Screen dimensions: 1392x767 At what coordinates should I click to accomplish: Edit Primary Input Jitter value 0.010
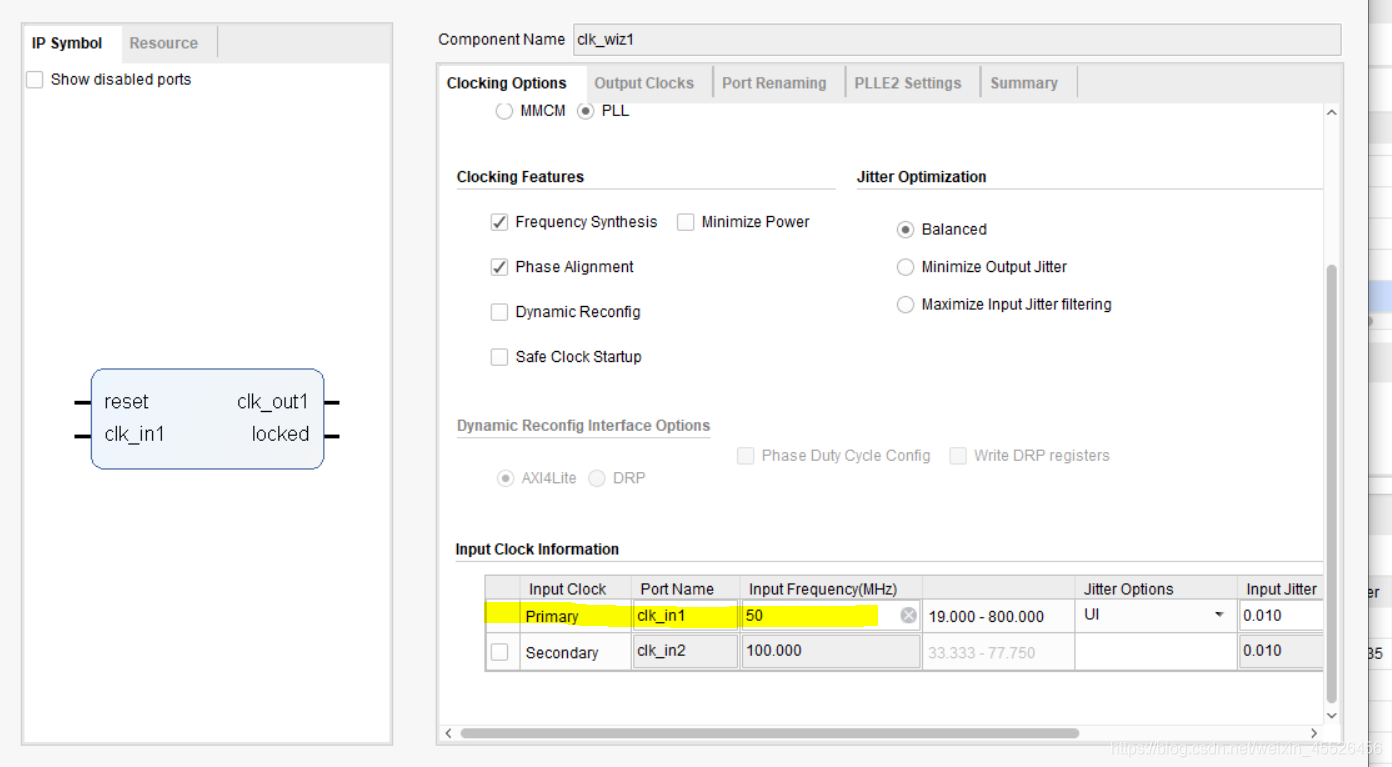point(1282,616)
